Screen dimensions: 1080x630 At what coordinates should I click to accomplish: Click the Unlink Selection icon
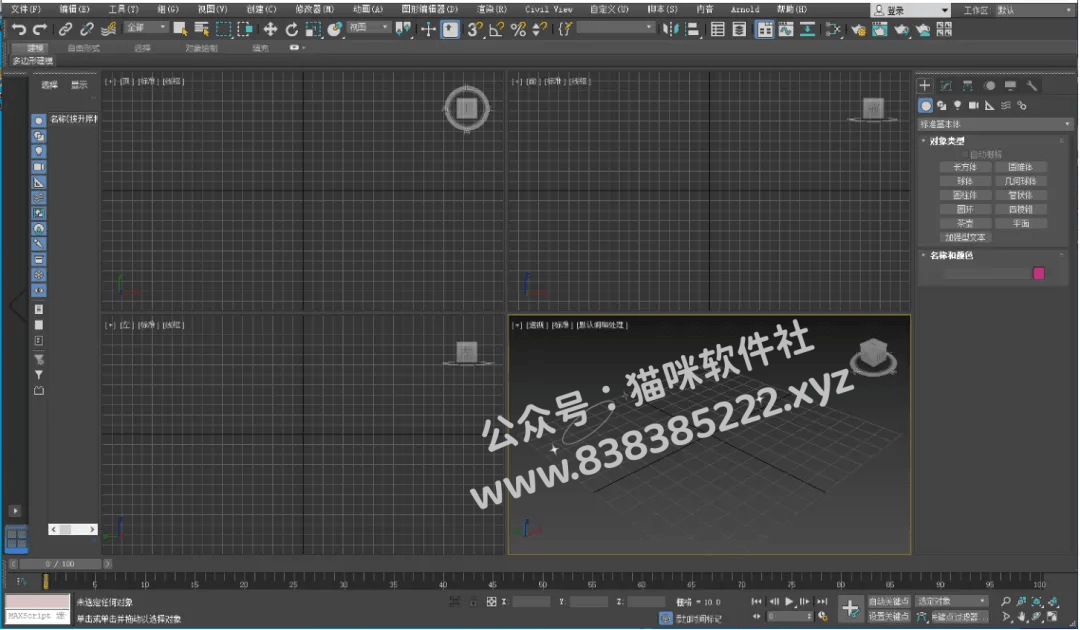click(87, 29)
